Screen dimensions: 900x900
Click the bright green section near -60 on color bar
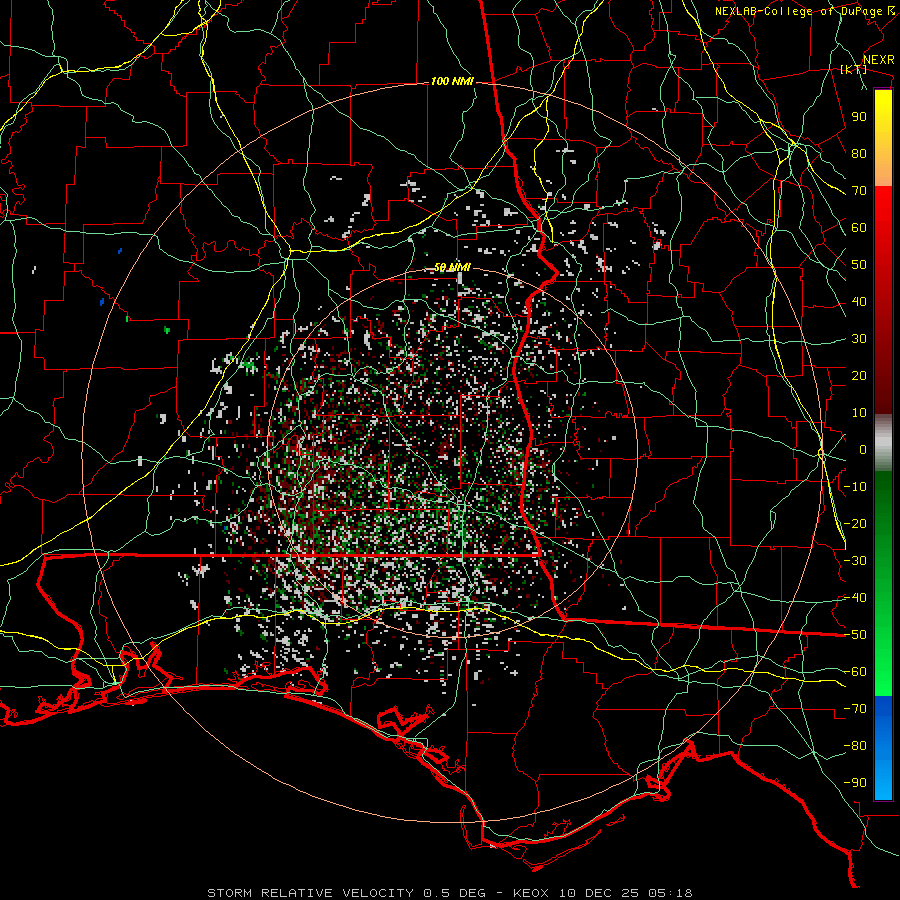(883, 672)
